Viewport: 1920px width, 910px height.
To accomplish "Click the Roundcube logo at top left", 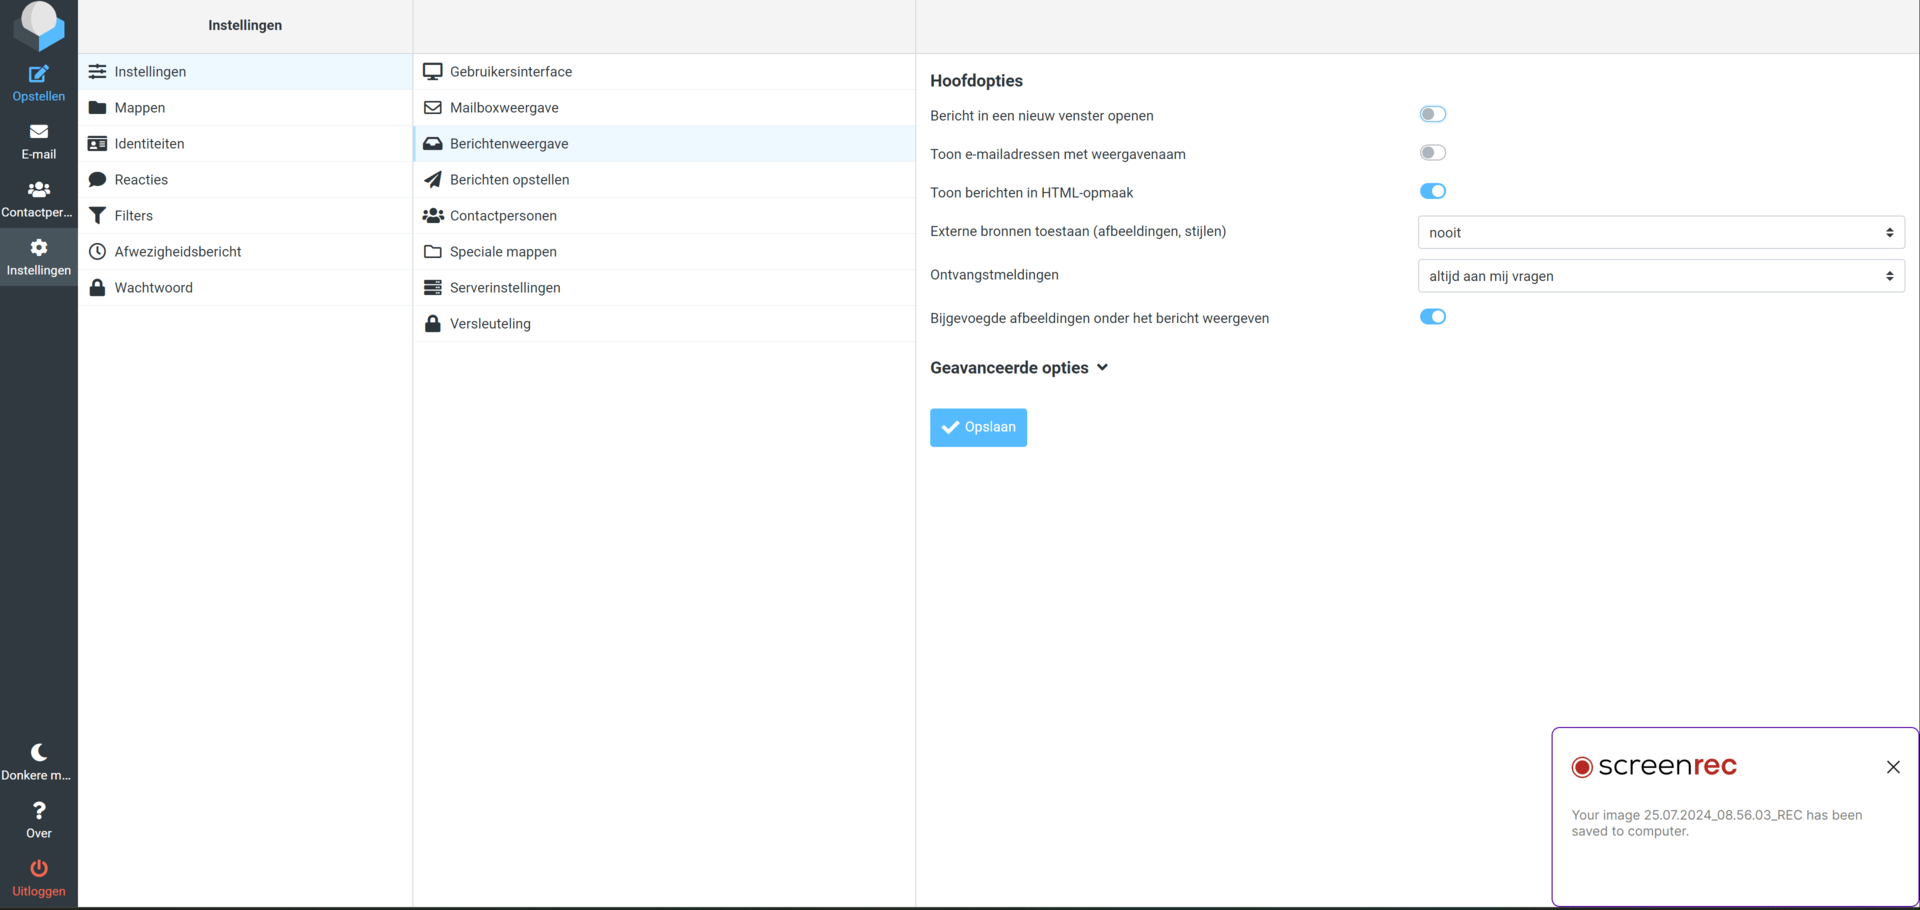I will [38, 25].
